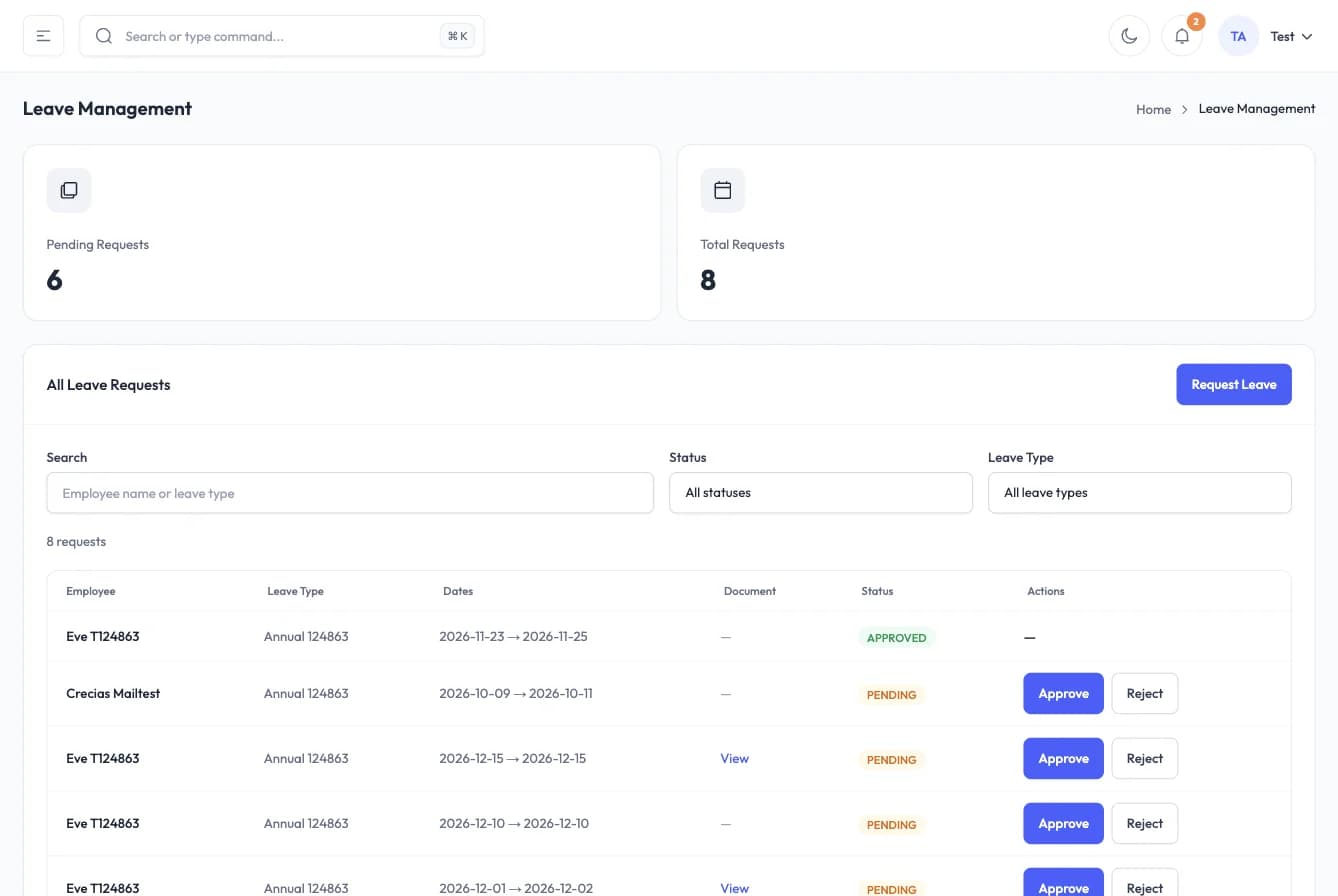Click the '8 requests' count text

(76, 542)
